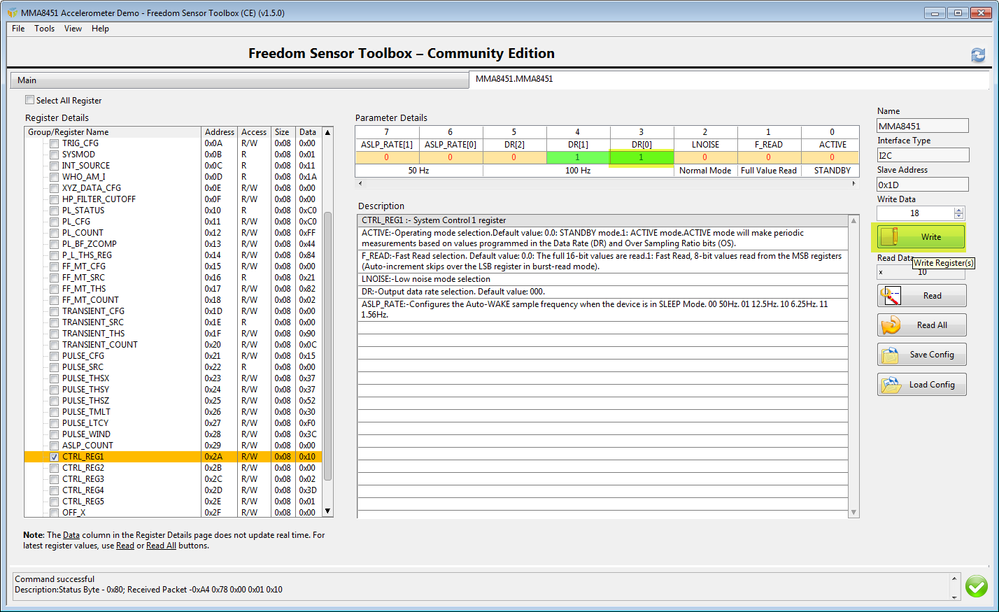Screen dimensions: 999x612
Task: Click the application icon in the title bar
Action: pos(13,13)
